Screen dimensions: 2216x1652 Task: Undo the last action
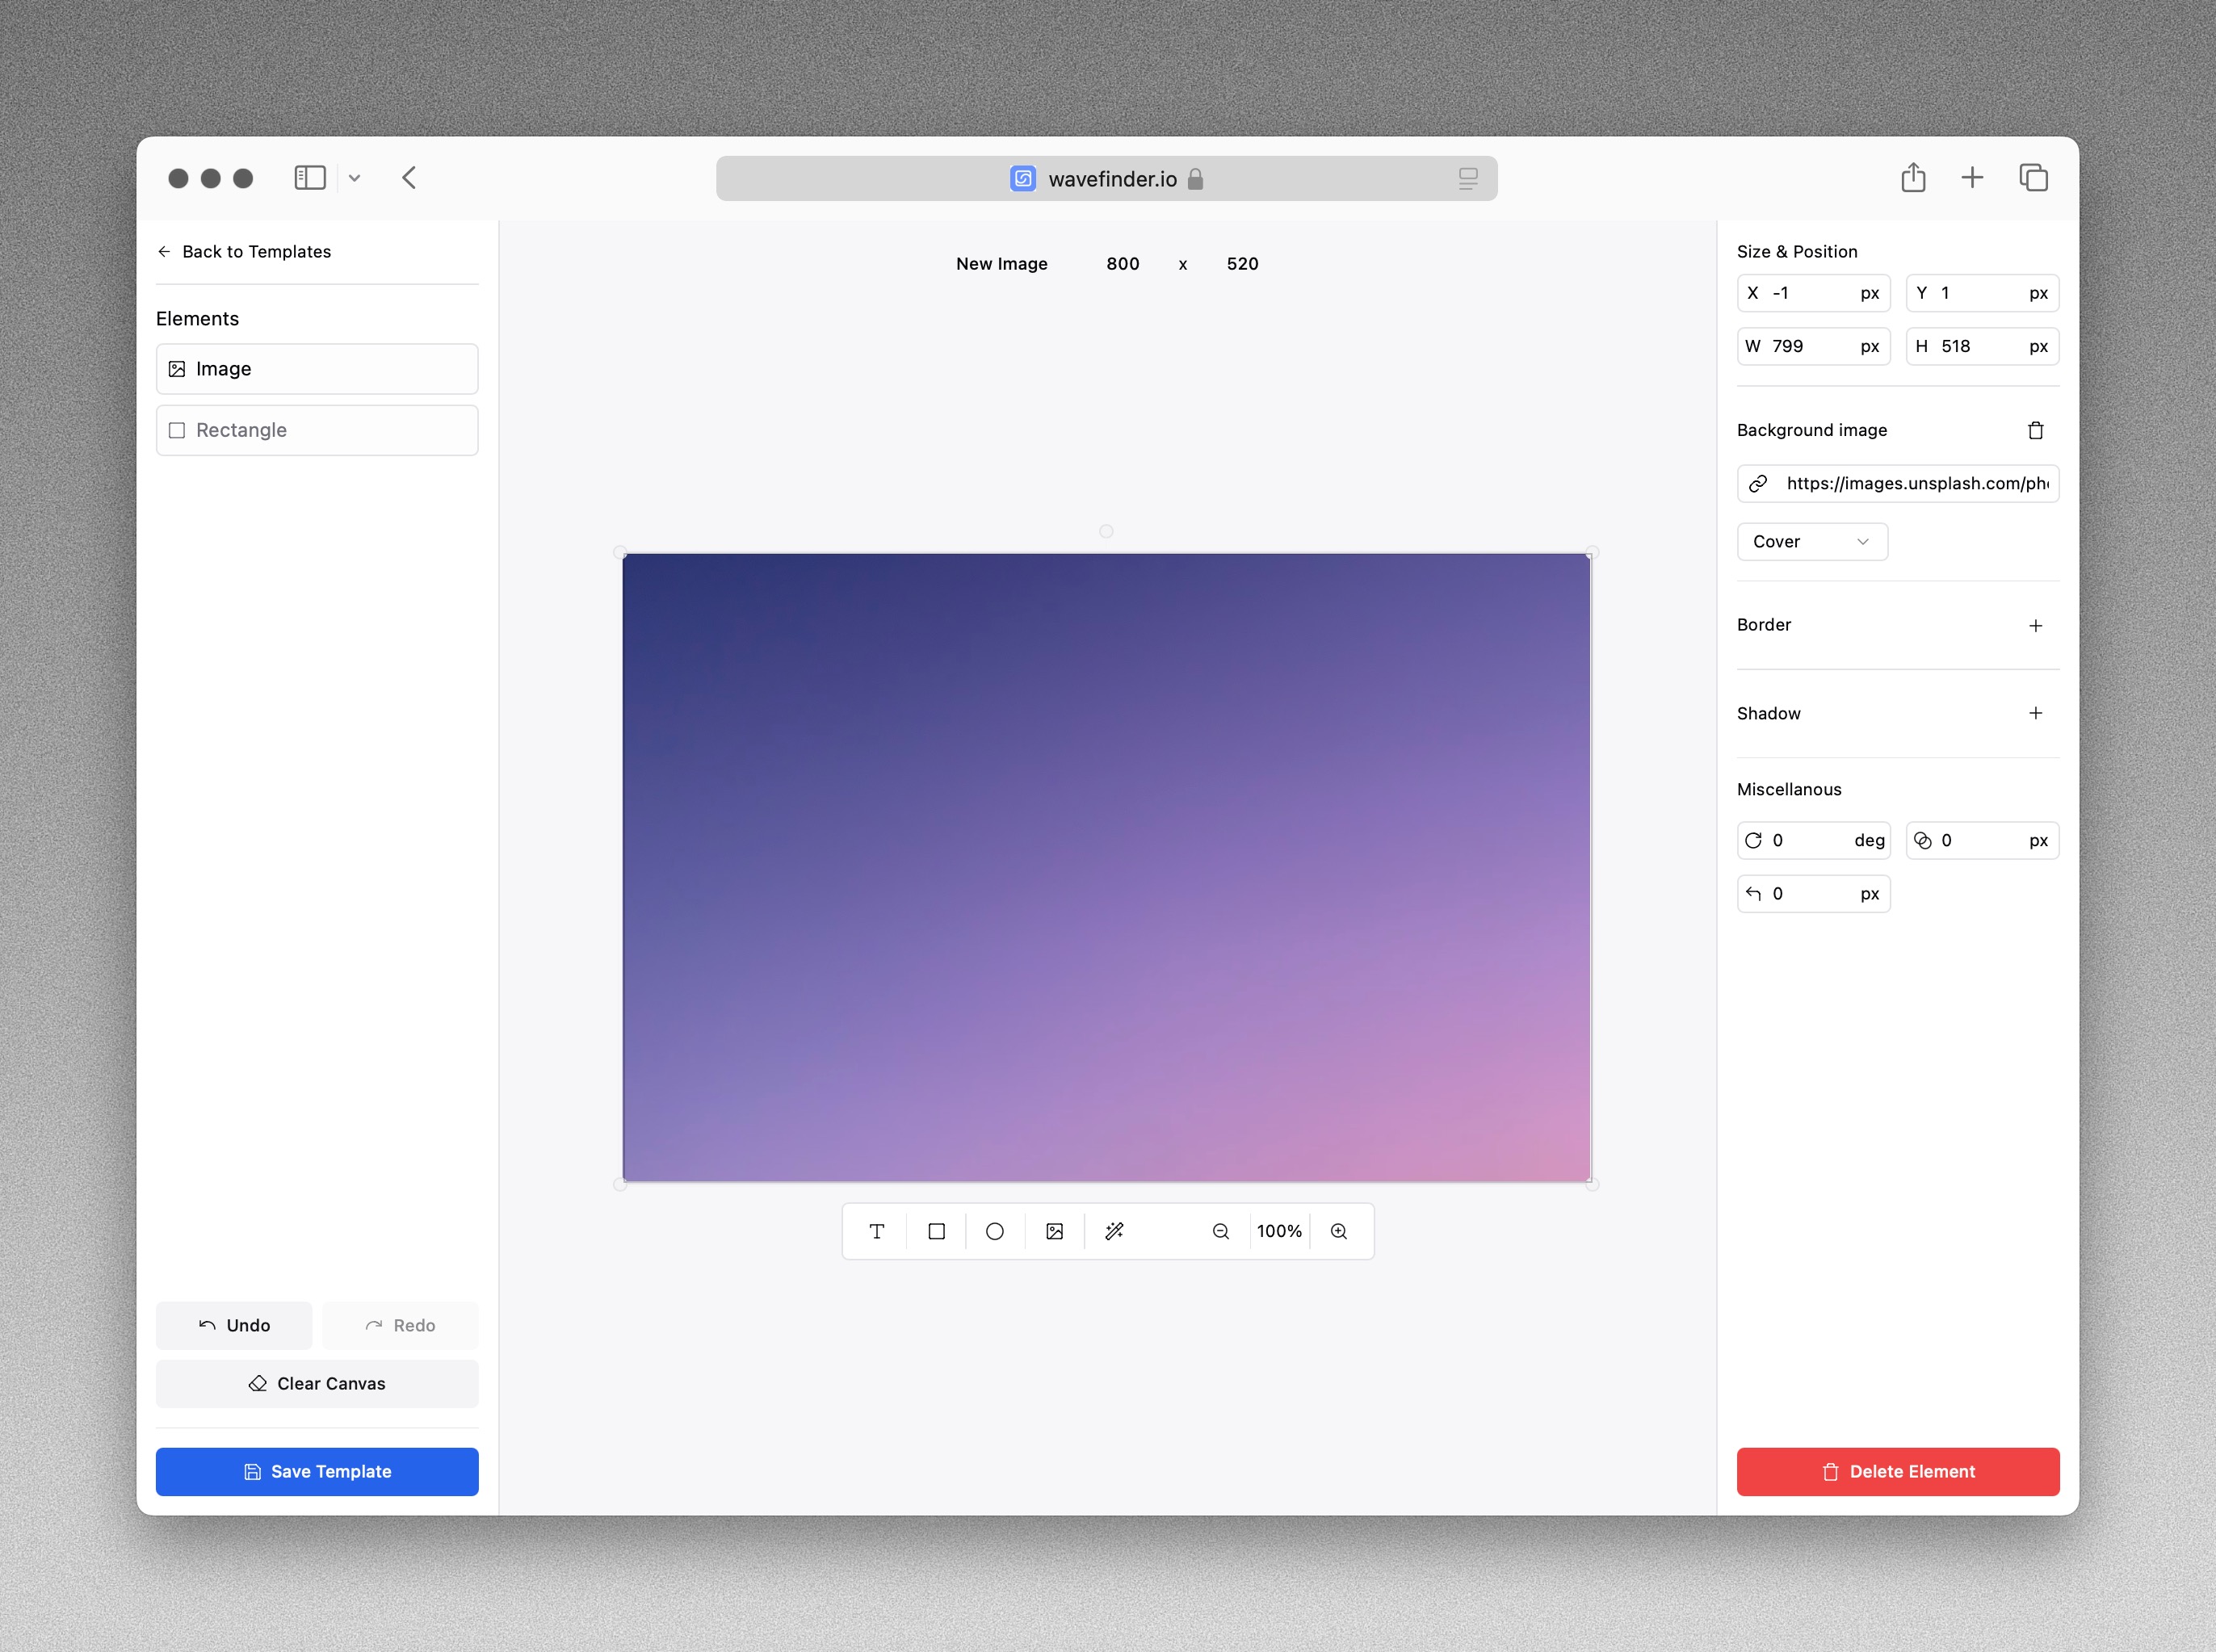tap(234, 1325)
